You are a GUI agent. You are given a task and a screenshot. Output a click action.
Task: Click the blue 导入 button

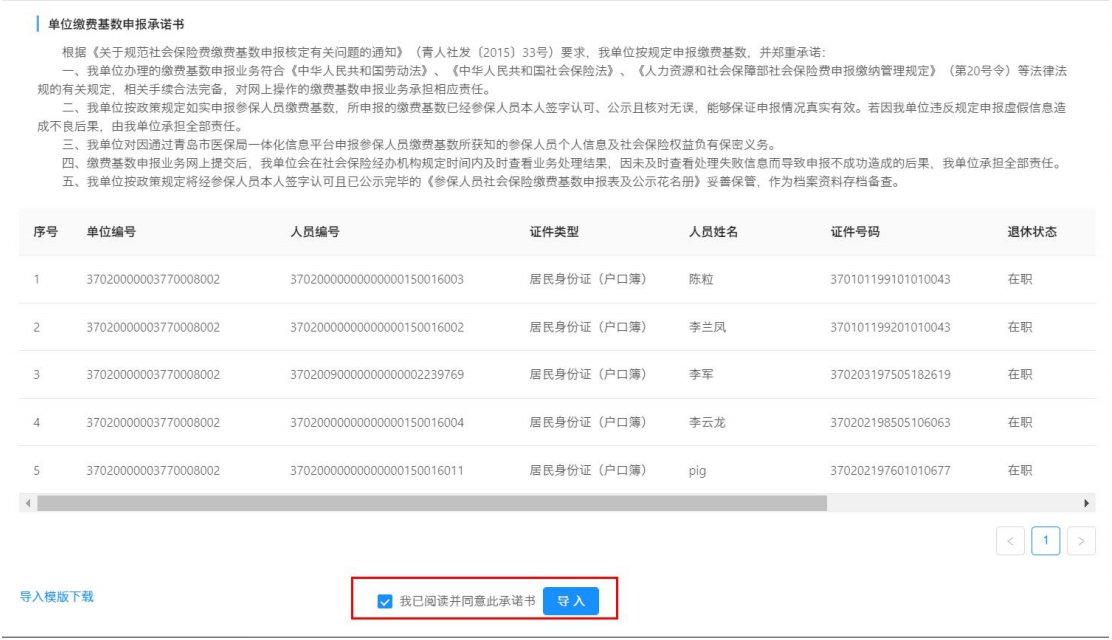click(571, 601)
